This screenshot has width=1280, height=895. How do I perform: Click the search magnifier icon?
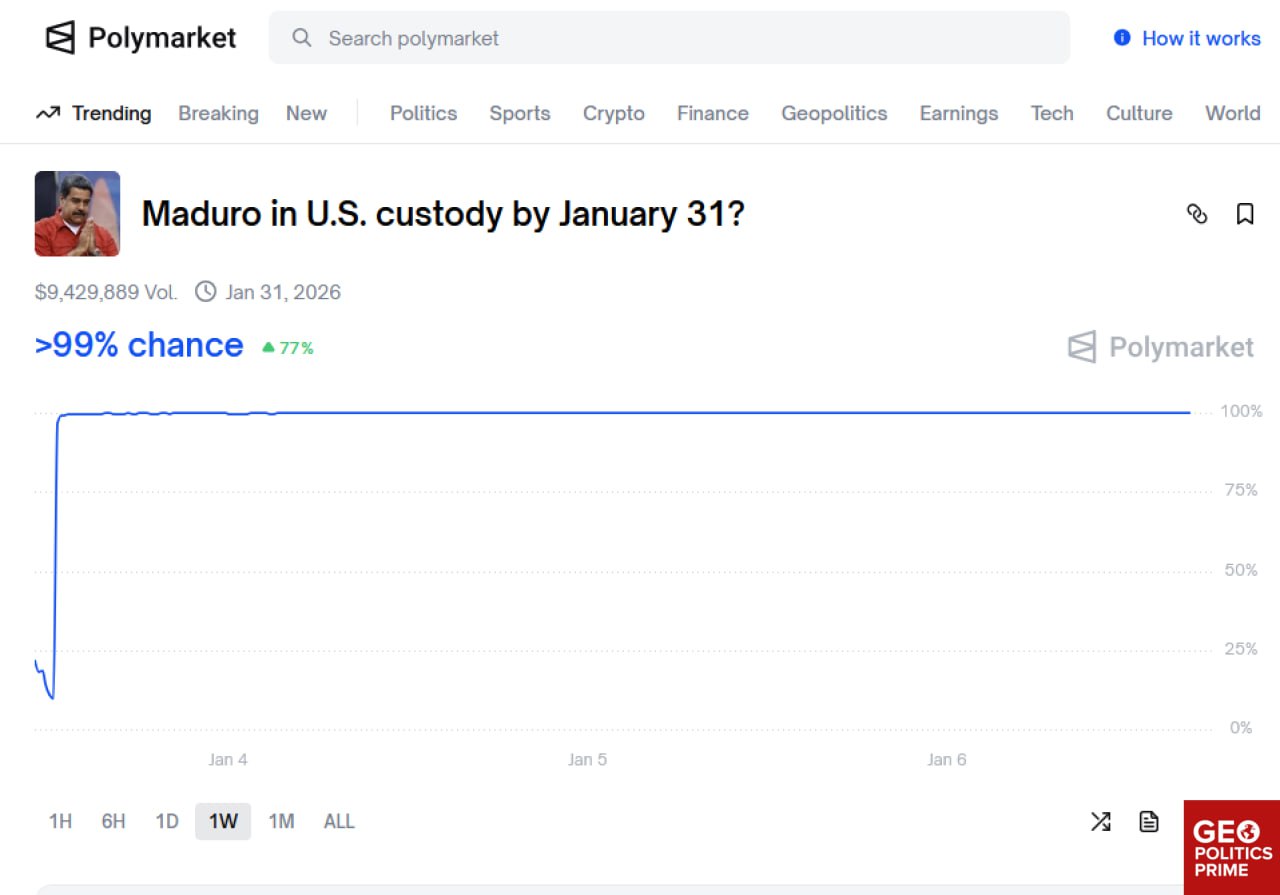coord(301,38)
